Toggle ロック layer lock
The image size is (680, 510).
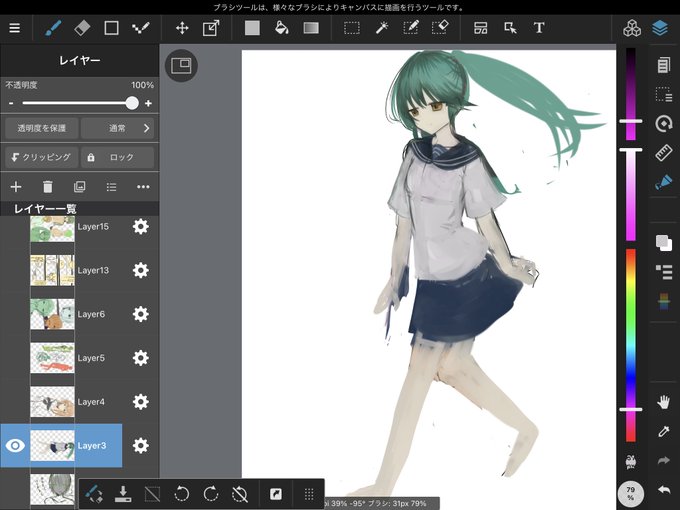point(118,157)
